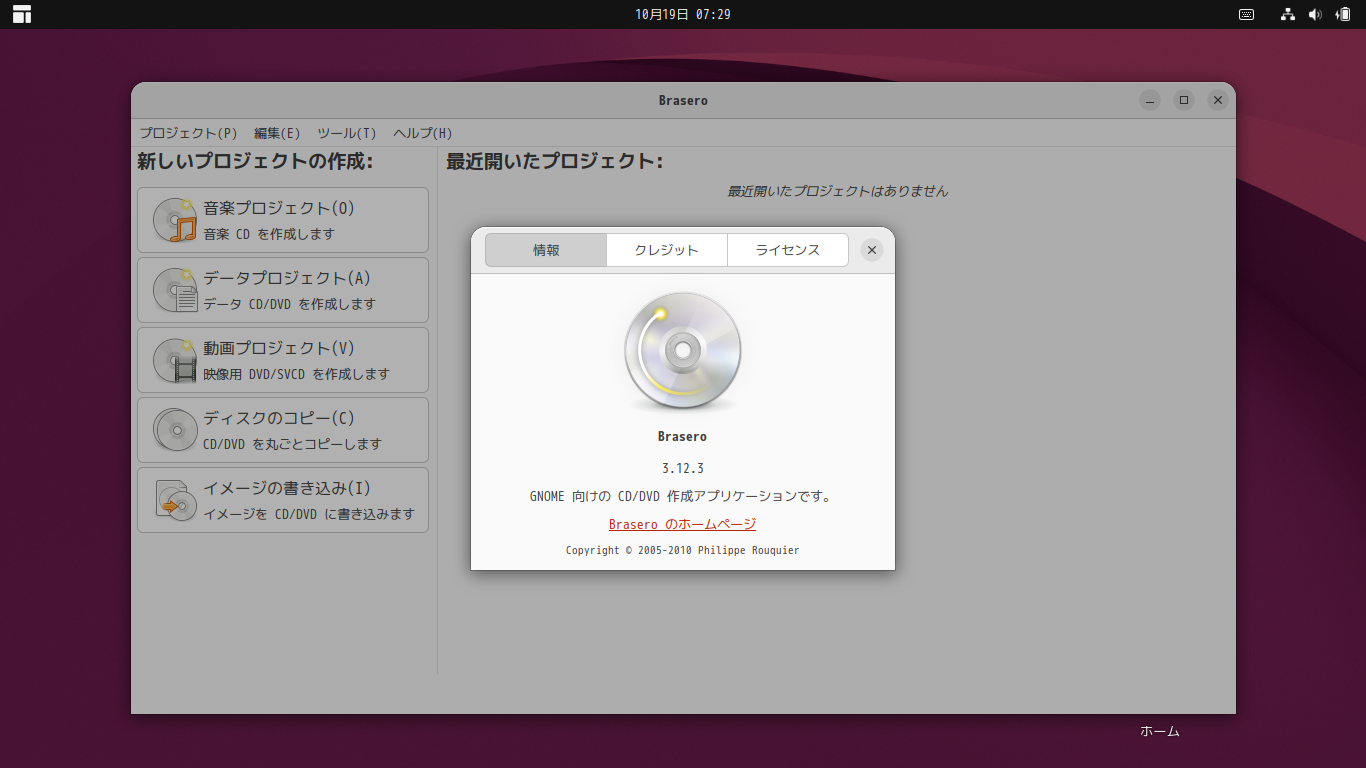
Task: Click the battery indicator icon in the top bar
Action: tap(1343, 14)
